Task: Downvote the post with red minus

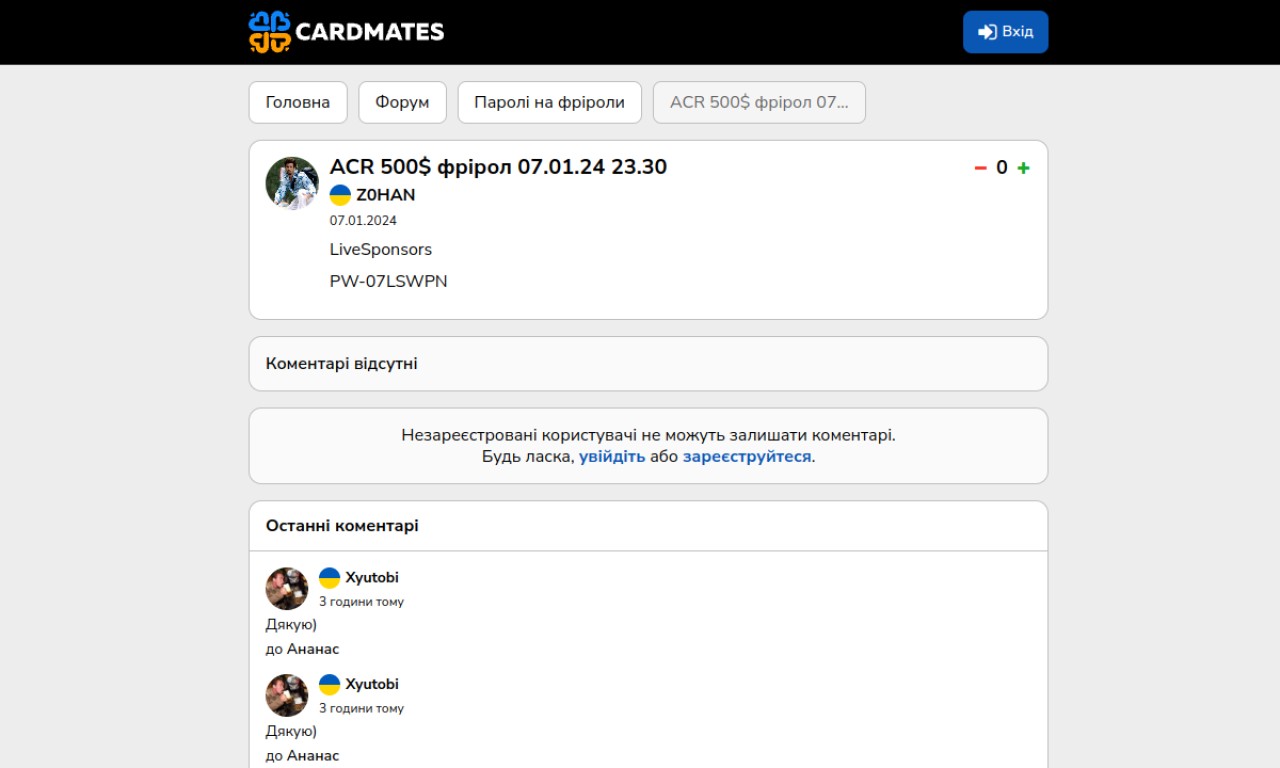Action: click(x=980, y=168)
